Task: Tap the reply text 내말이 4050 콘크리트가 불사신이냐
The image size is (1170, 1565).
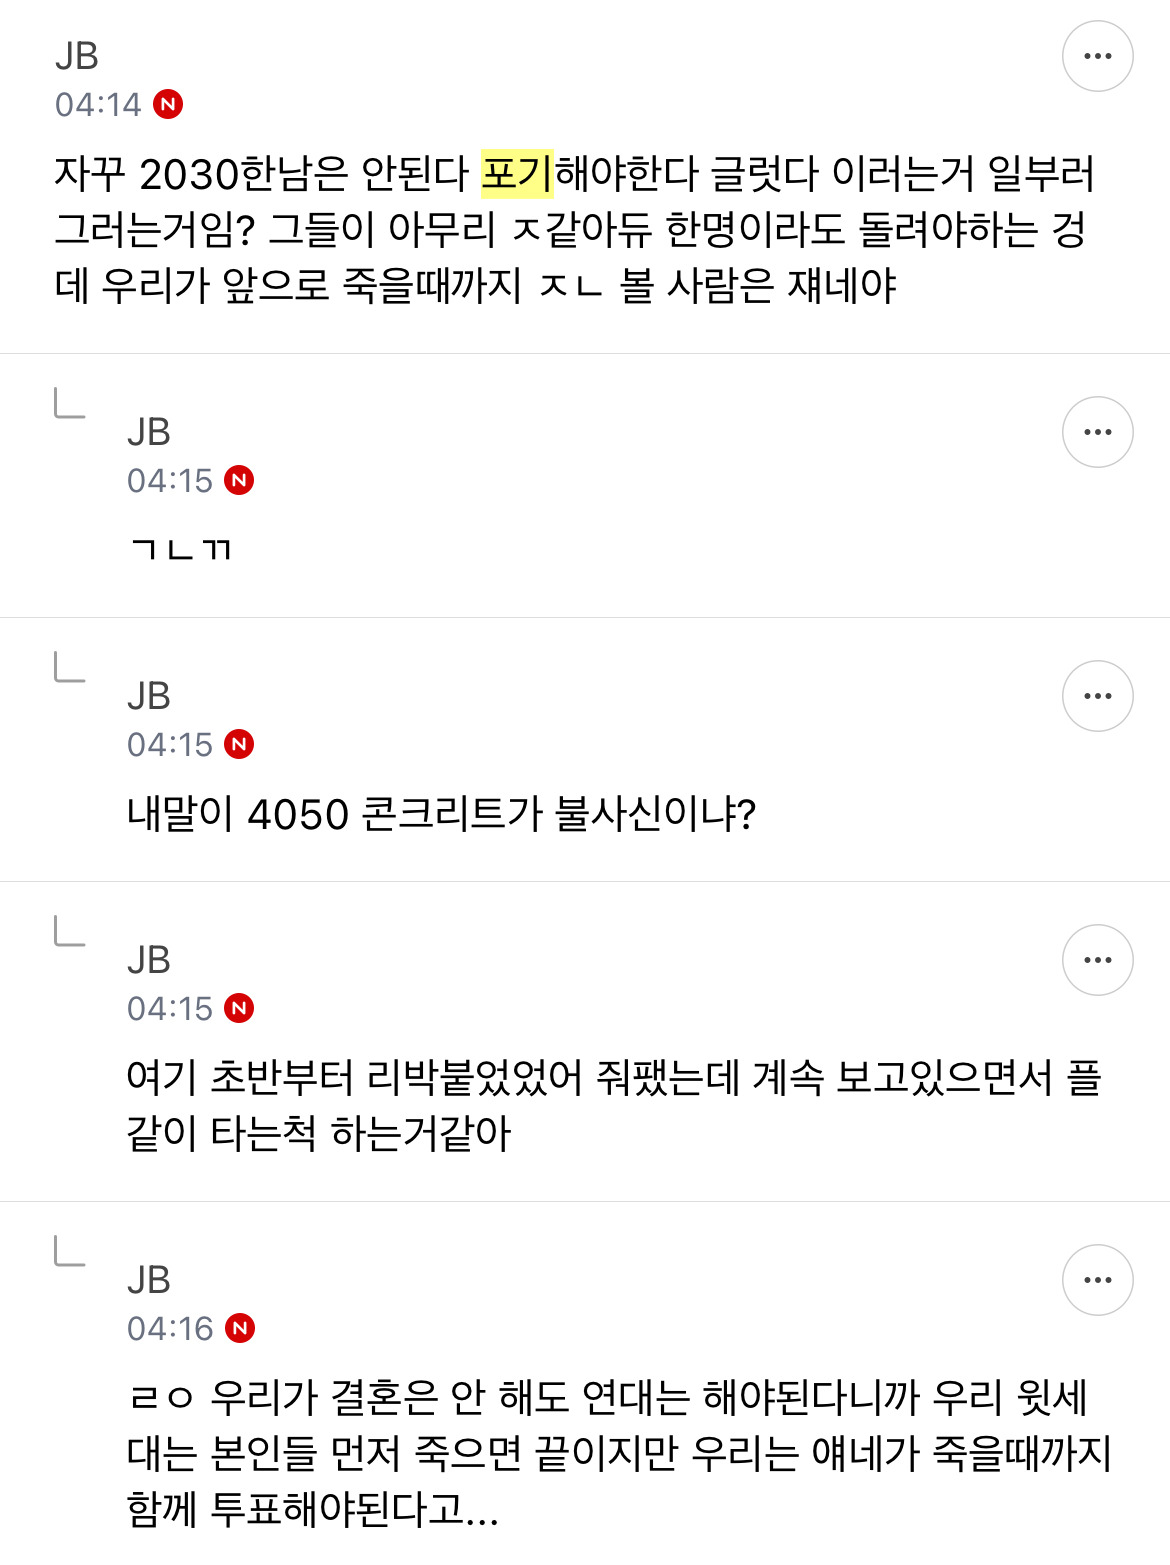Action: [x=441, y=813]
